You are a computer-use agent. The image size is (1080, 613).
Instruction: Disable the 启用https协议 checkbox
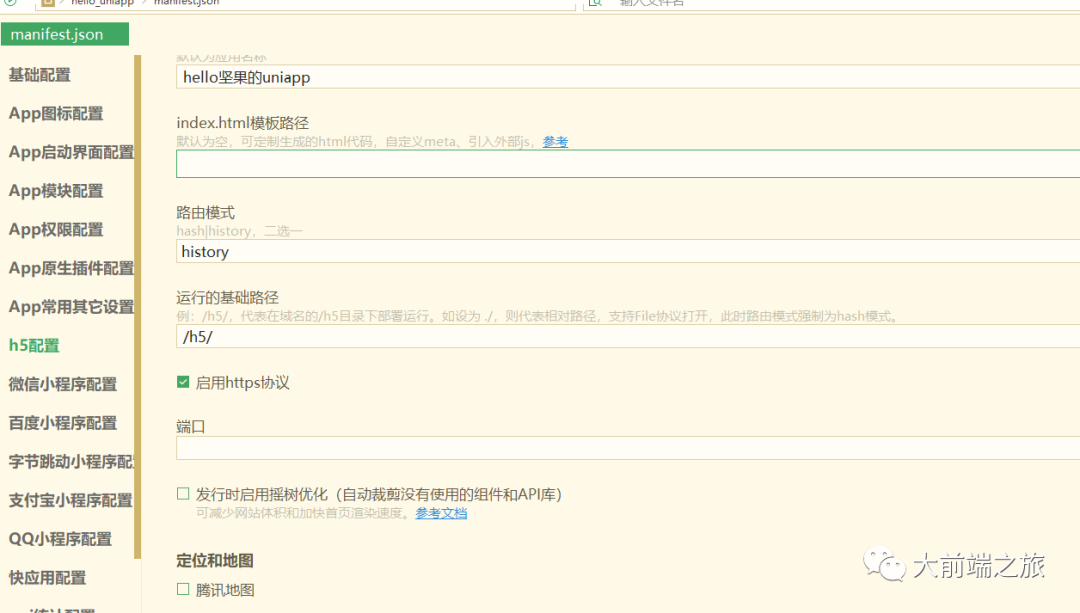tap(183, 382)
